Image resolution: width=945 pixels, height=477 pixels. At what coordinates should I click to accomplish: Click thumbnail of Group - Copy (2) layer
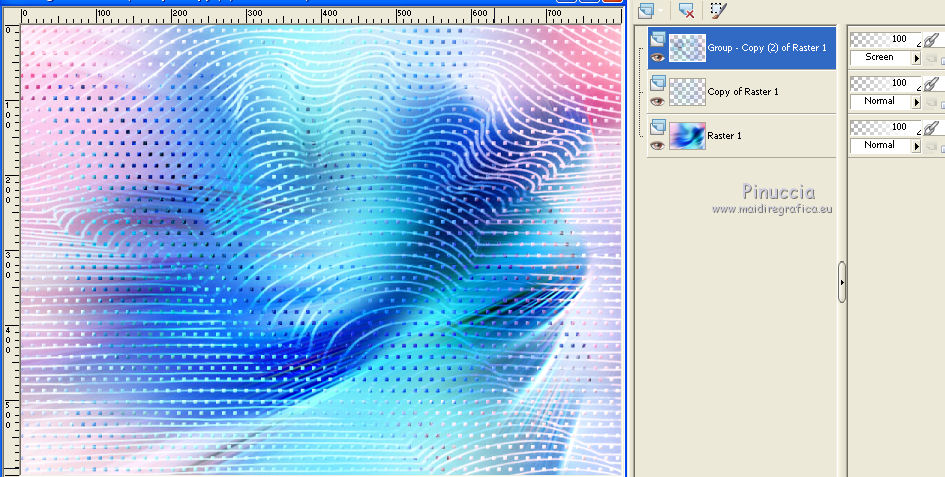[x=688, y=48]
